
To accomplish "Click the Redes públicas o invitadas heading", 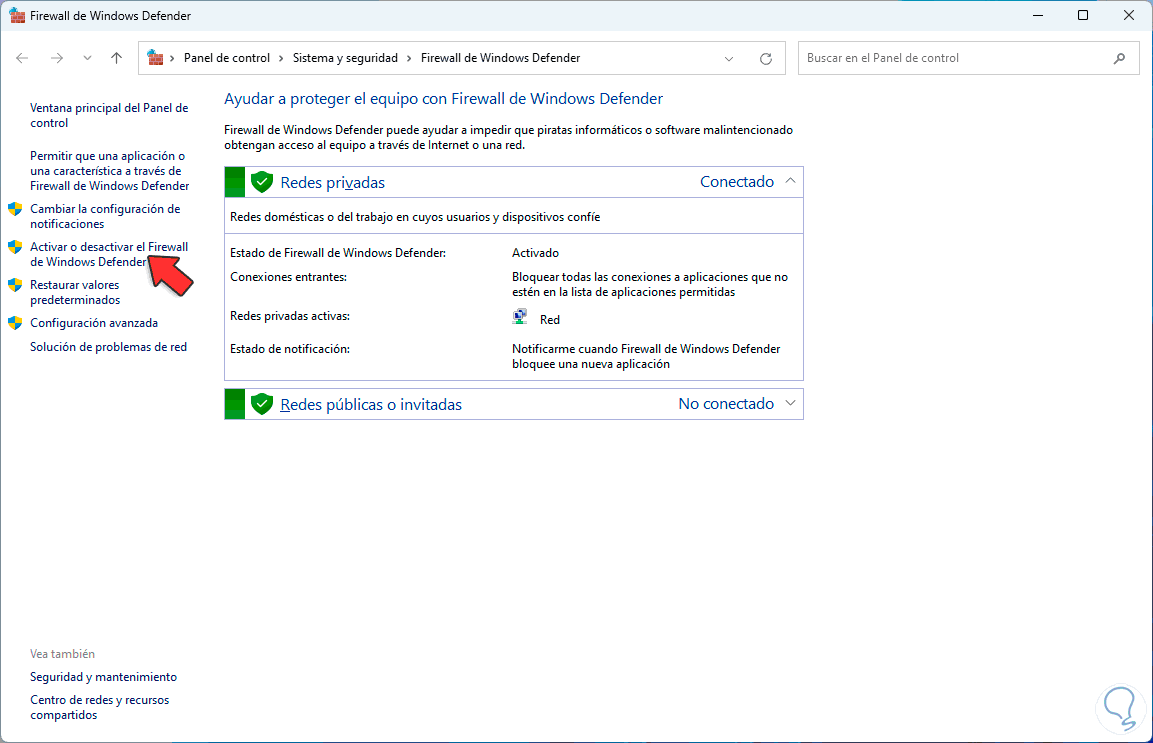I will tap(371, 405).
